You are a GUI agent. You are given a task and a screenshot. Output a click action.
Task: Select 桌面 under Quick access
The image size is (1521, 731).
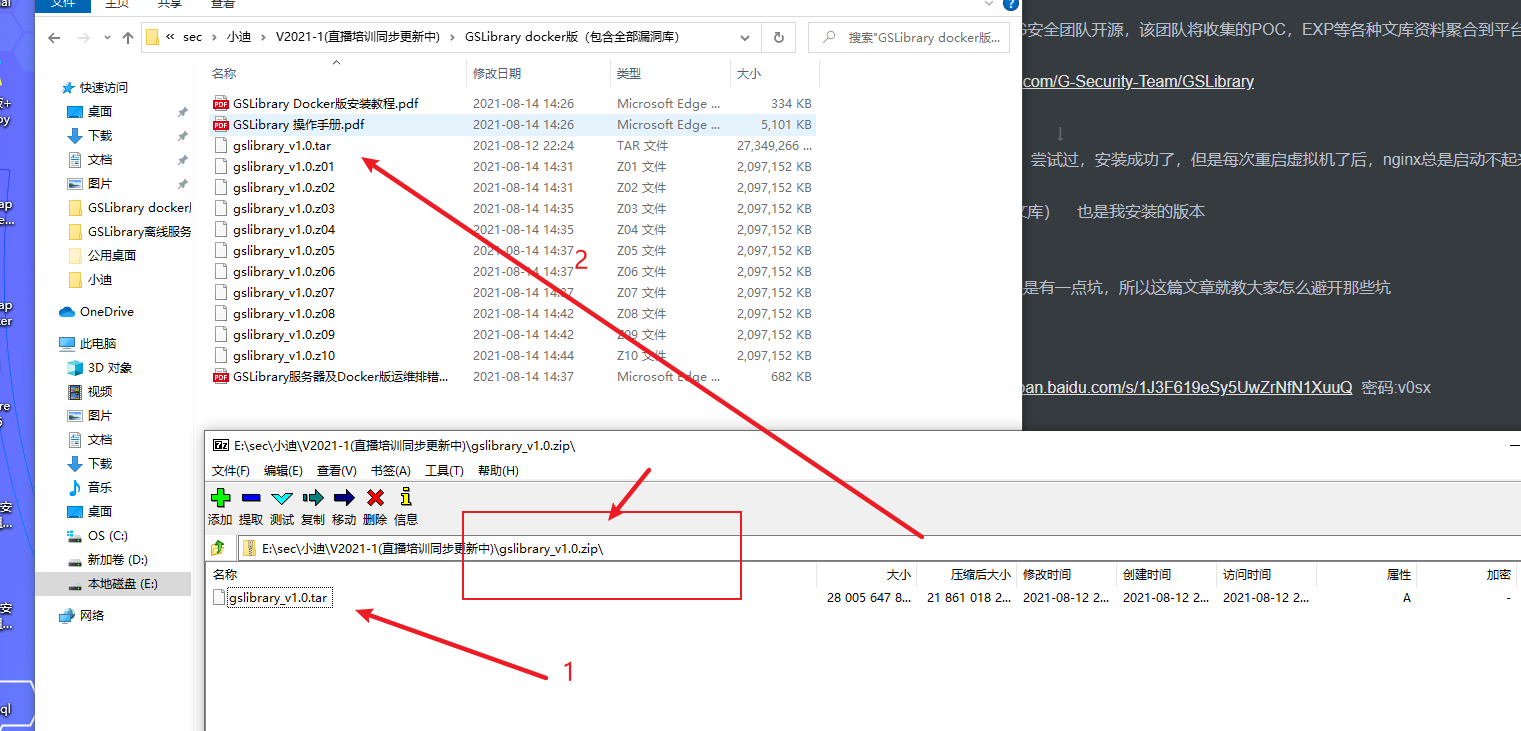pos(100,112)
